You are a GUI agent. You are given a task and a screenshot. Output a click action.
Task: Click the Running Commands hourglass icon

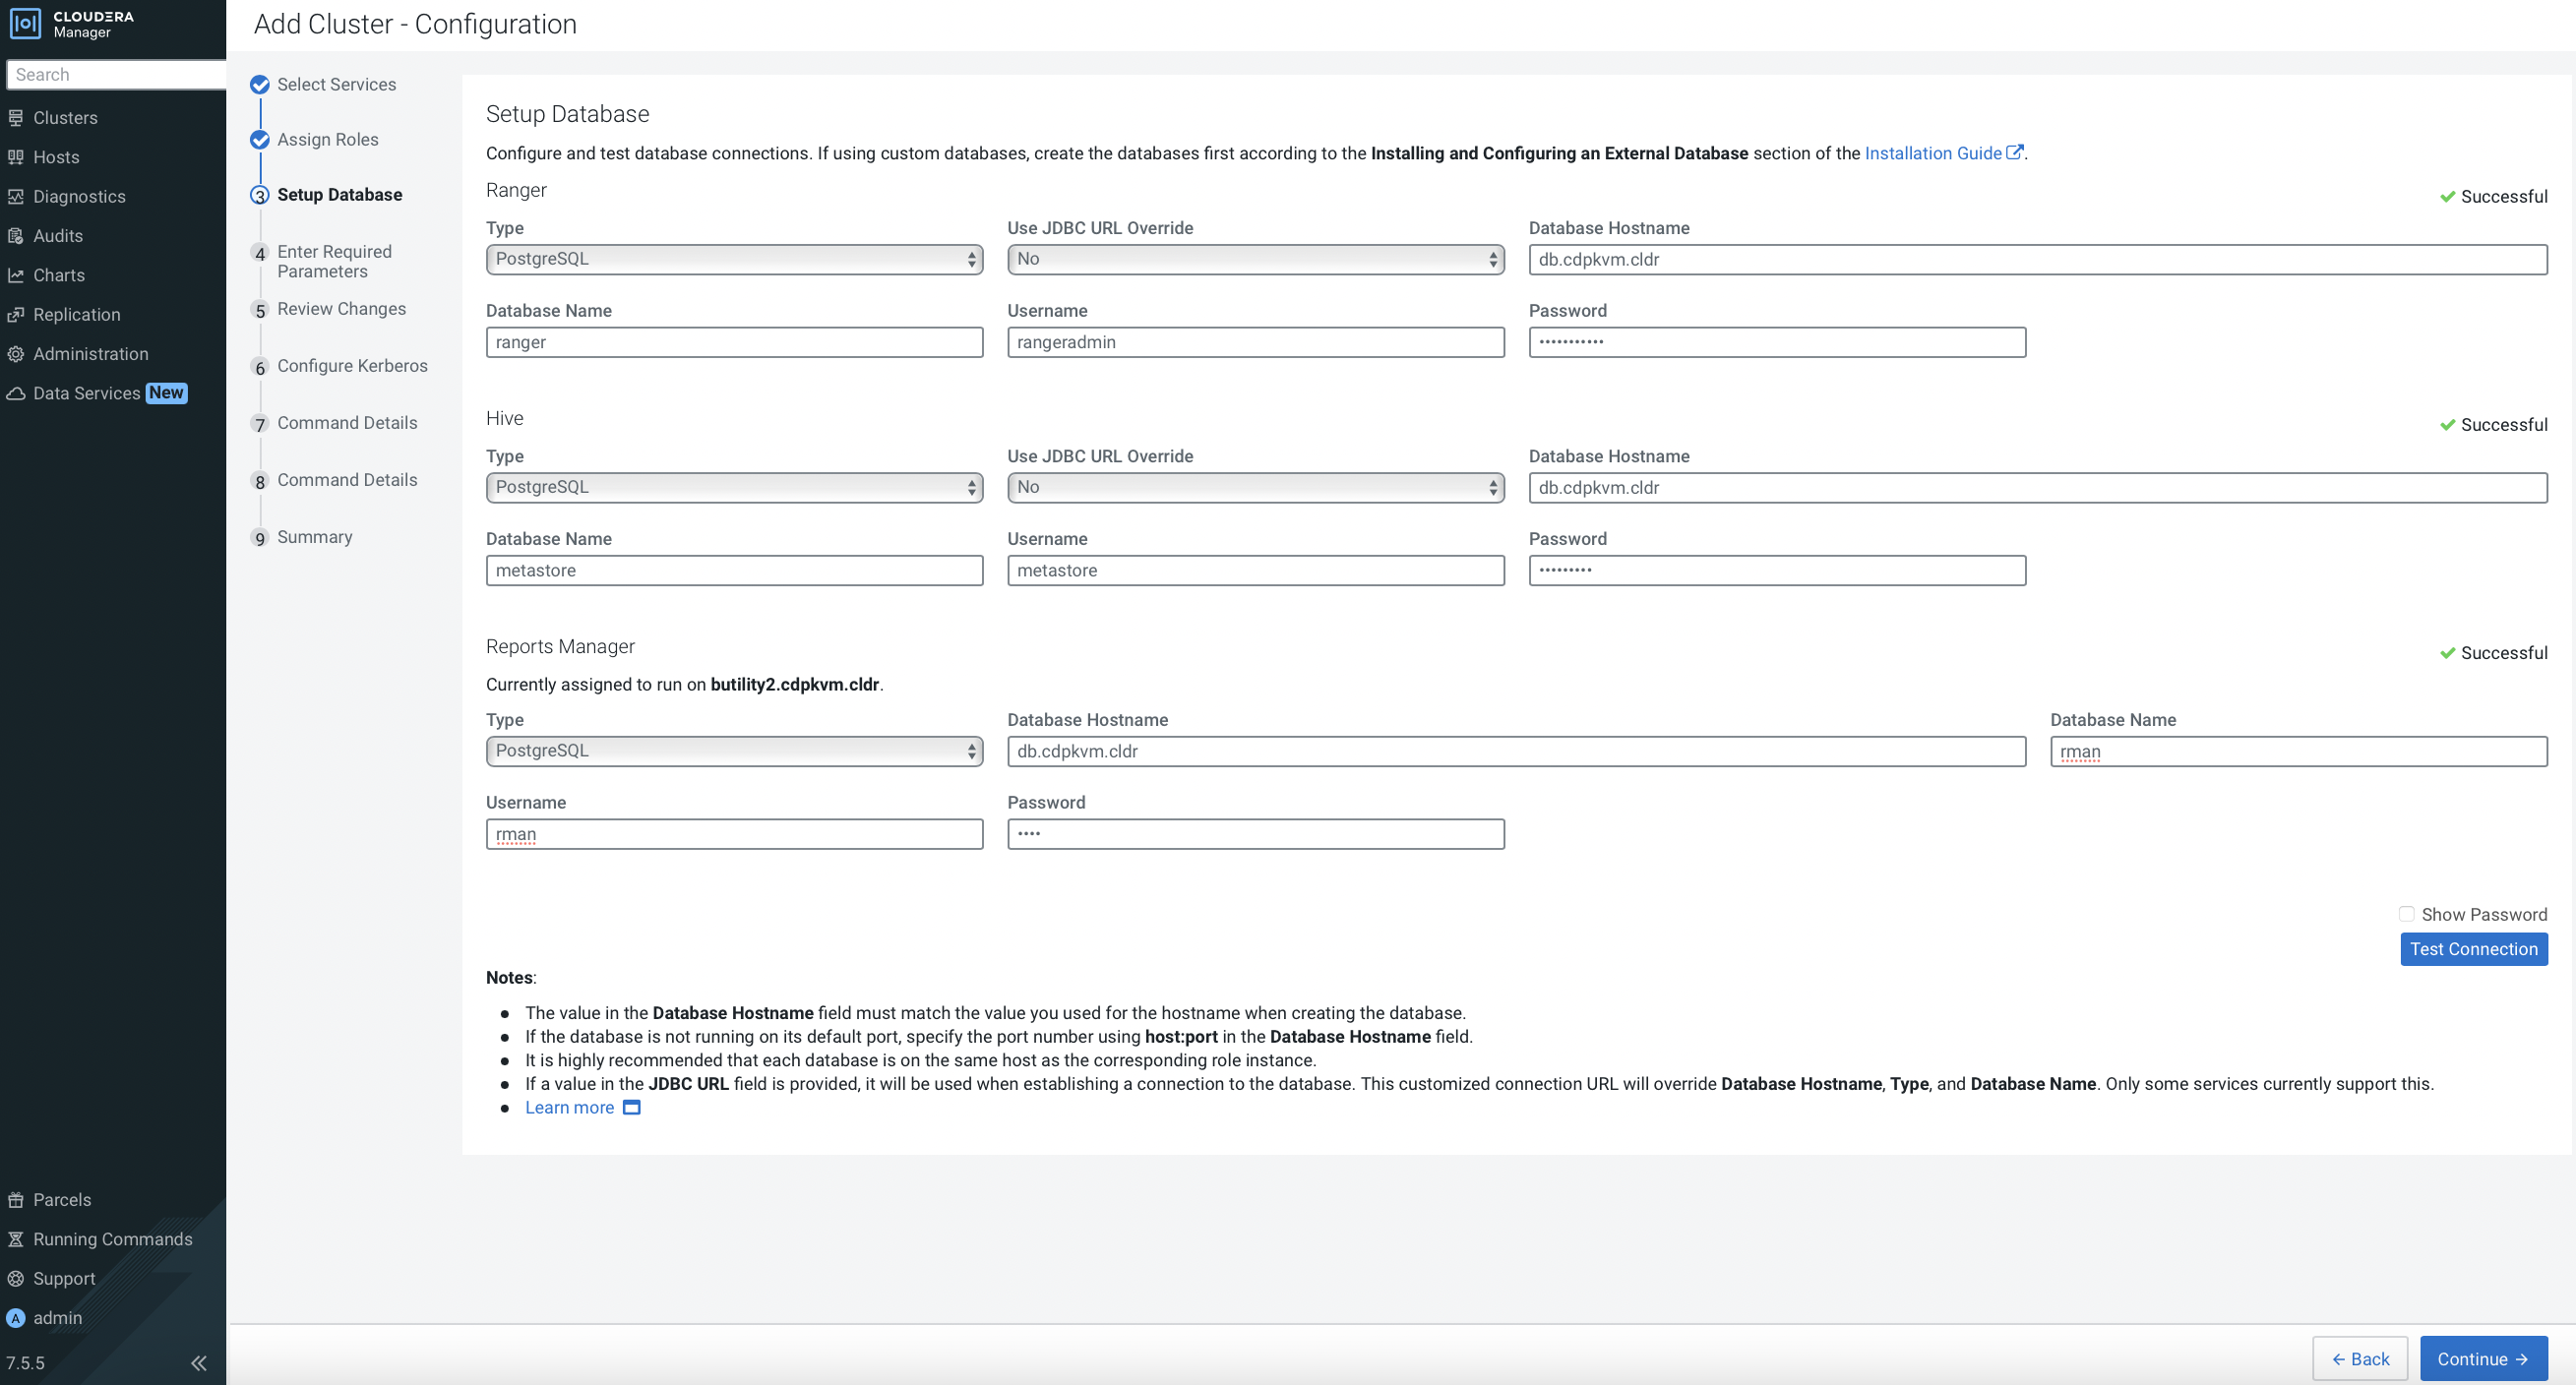(15, 1239)
